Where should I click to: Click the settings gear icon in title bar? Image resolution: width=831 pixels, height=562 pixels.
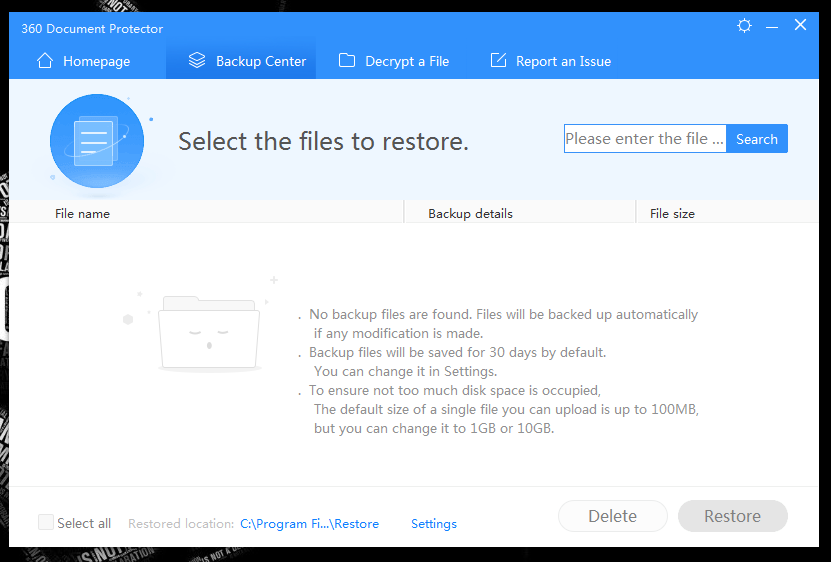[x=744, y=25]
